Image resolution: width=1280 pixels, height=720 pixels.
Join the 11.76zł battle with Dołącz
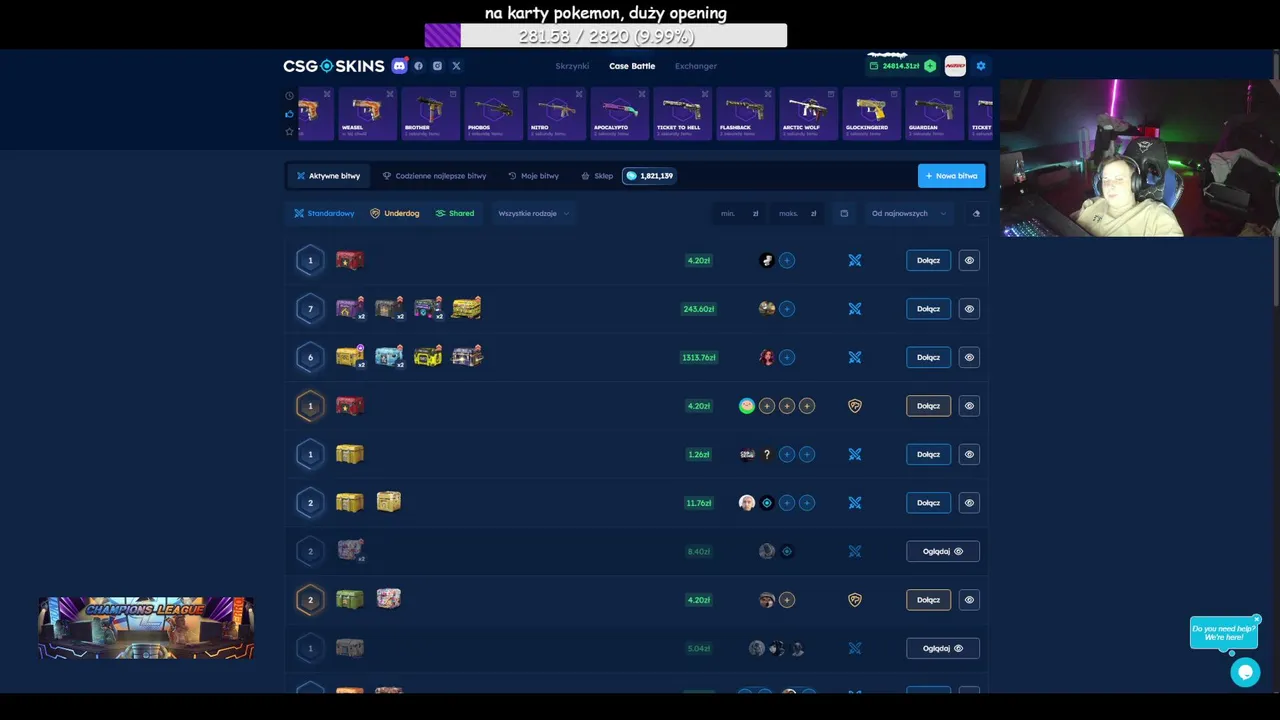pos(928,503)
